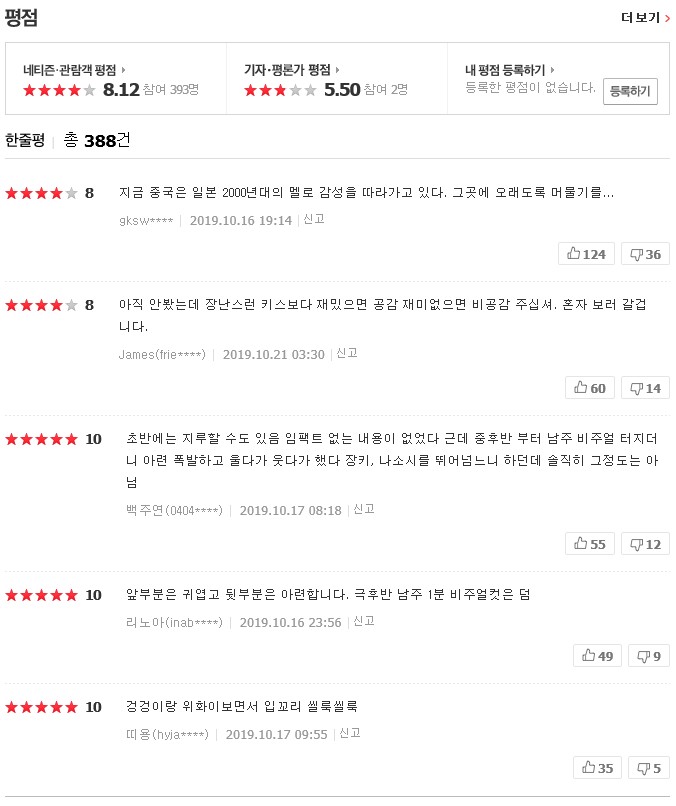Select the 한줄평 tab

25,140
